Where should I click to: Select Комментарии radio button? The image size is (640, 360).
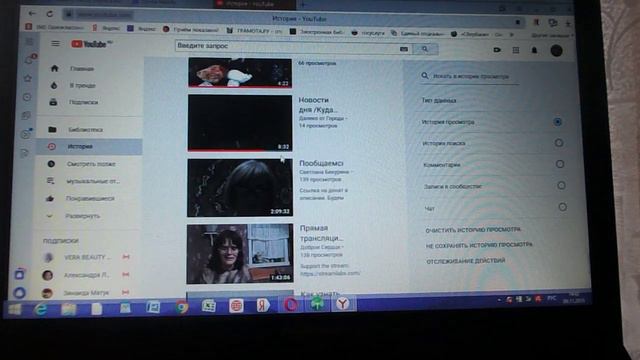coord(560,164)
